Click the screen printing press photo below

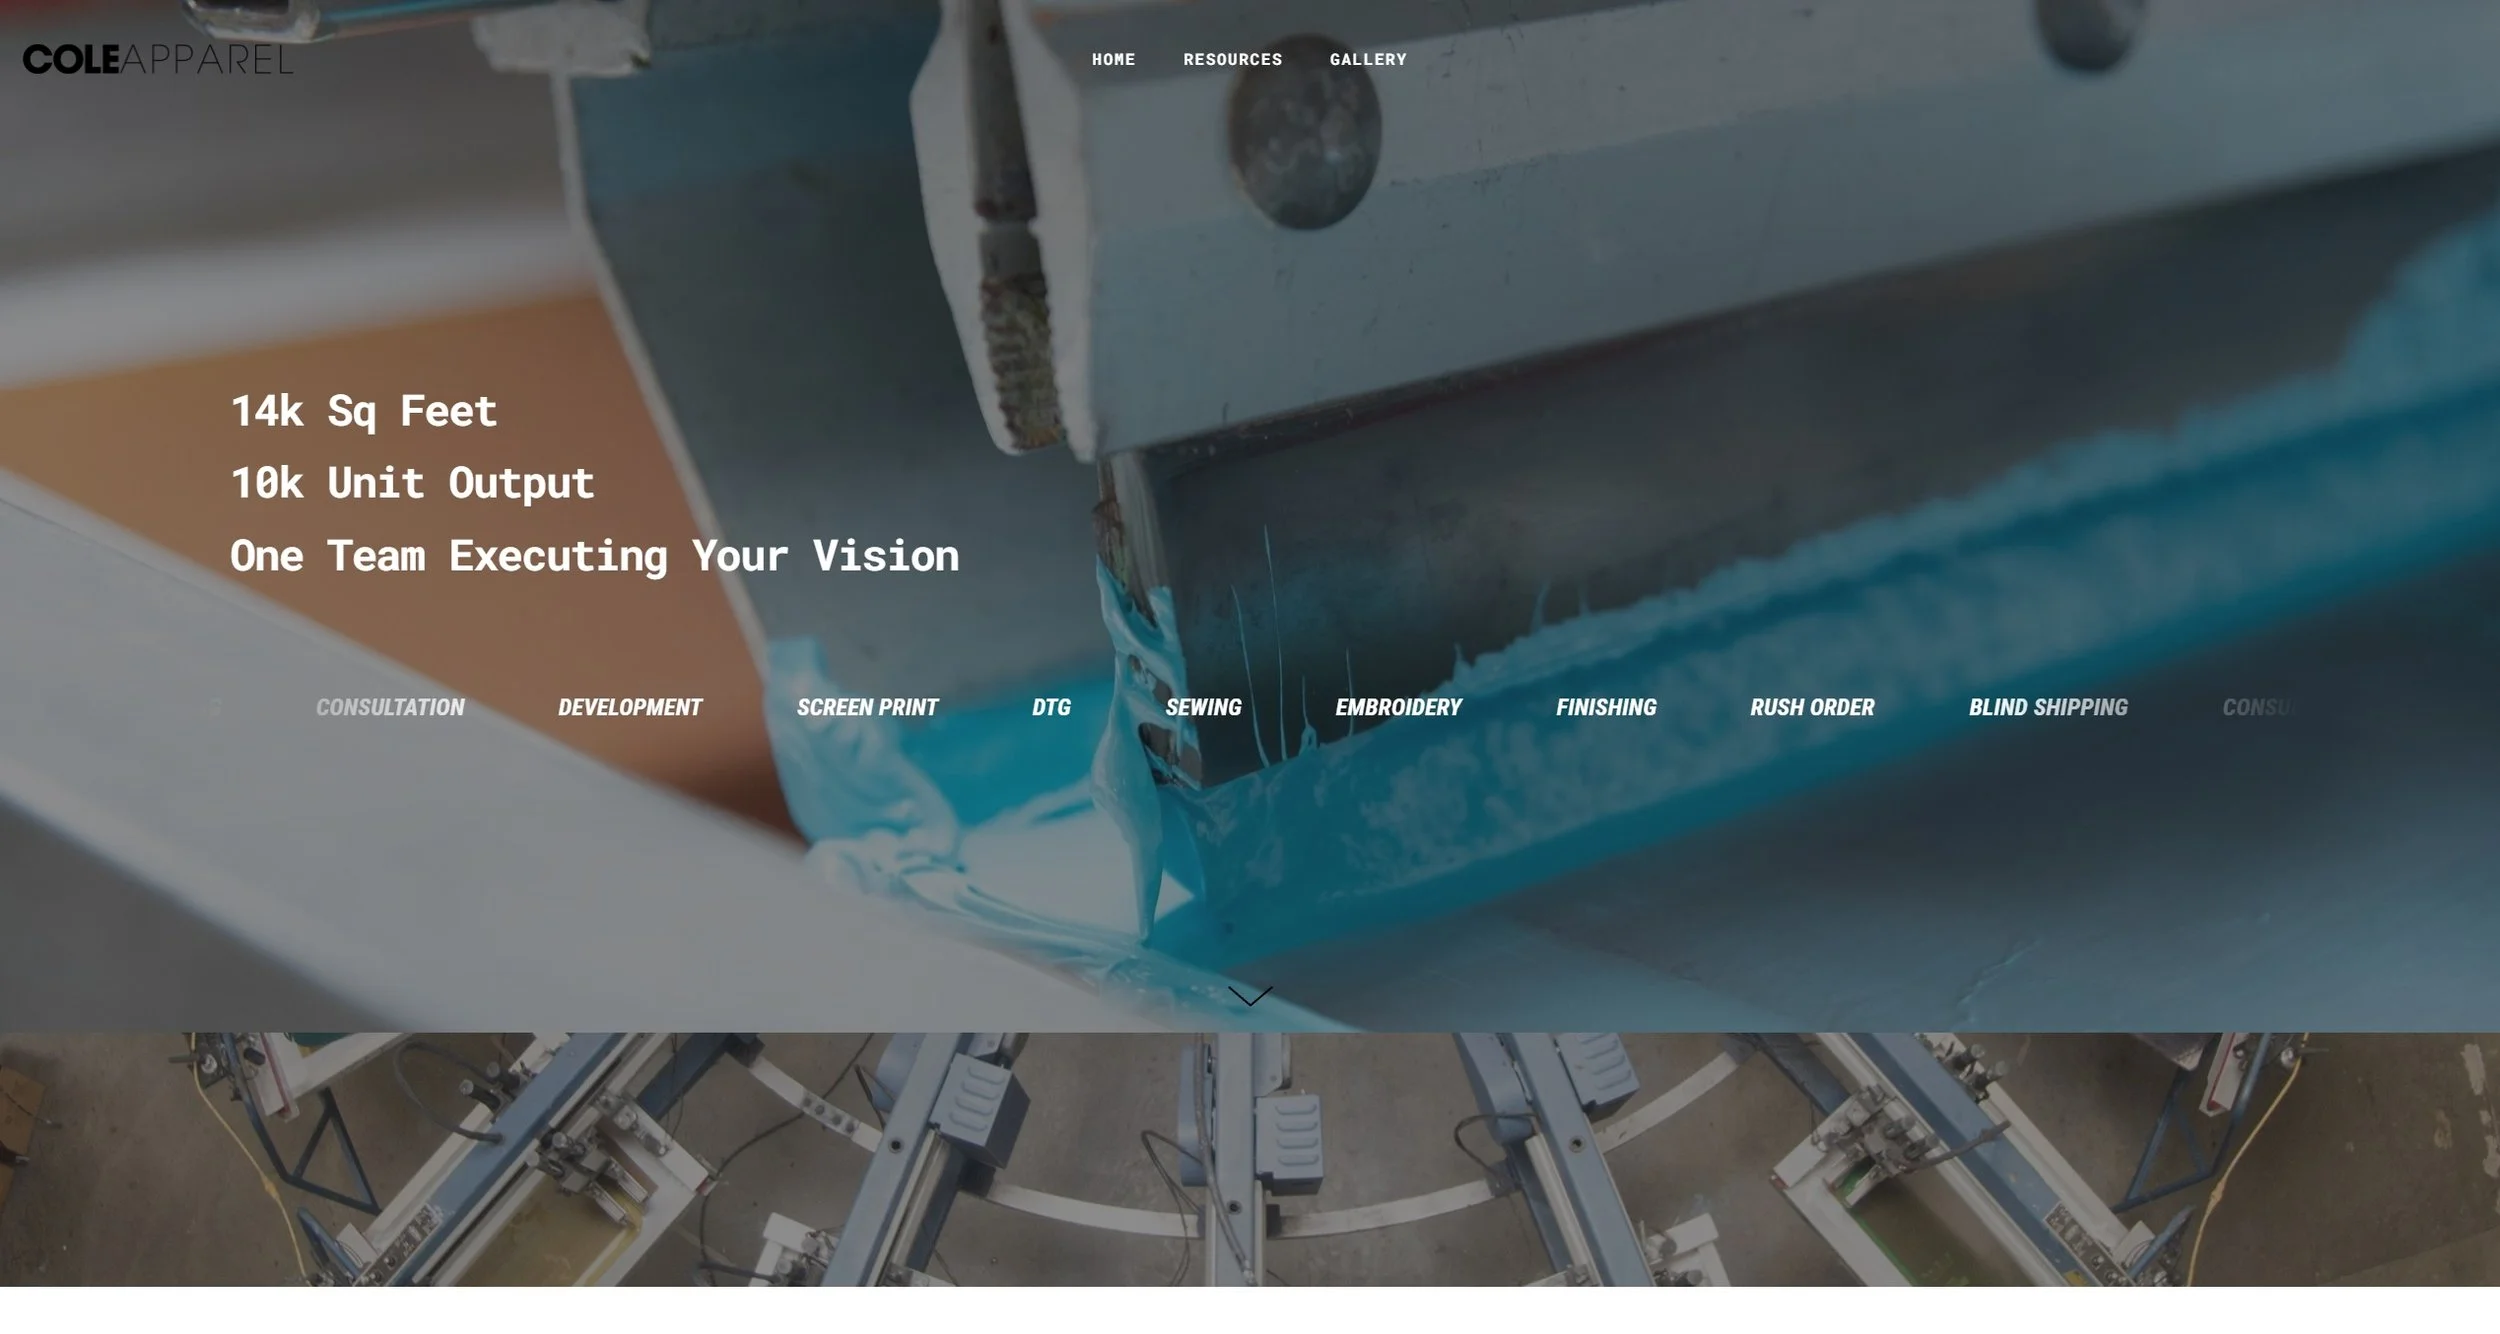1250,1160
